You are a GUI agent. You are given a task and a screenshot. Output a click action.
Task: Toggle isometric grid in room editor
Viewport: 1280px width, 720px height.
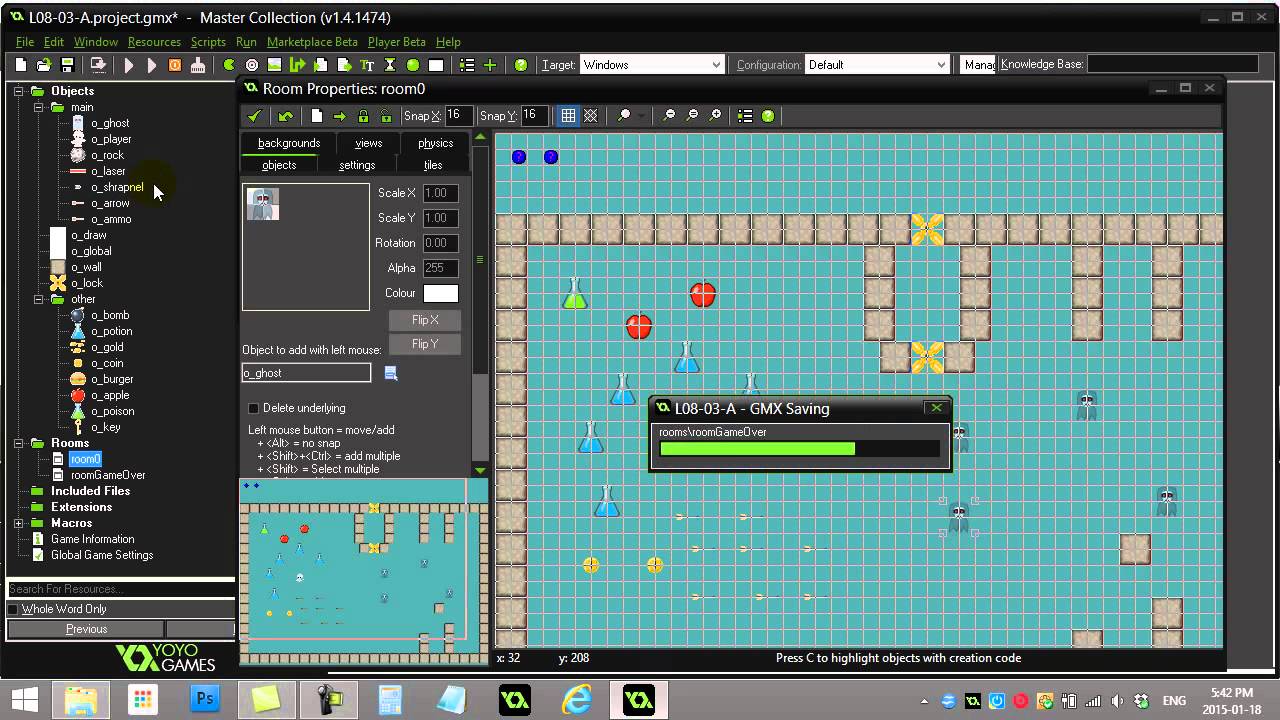(x=591, y=116)
